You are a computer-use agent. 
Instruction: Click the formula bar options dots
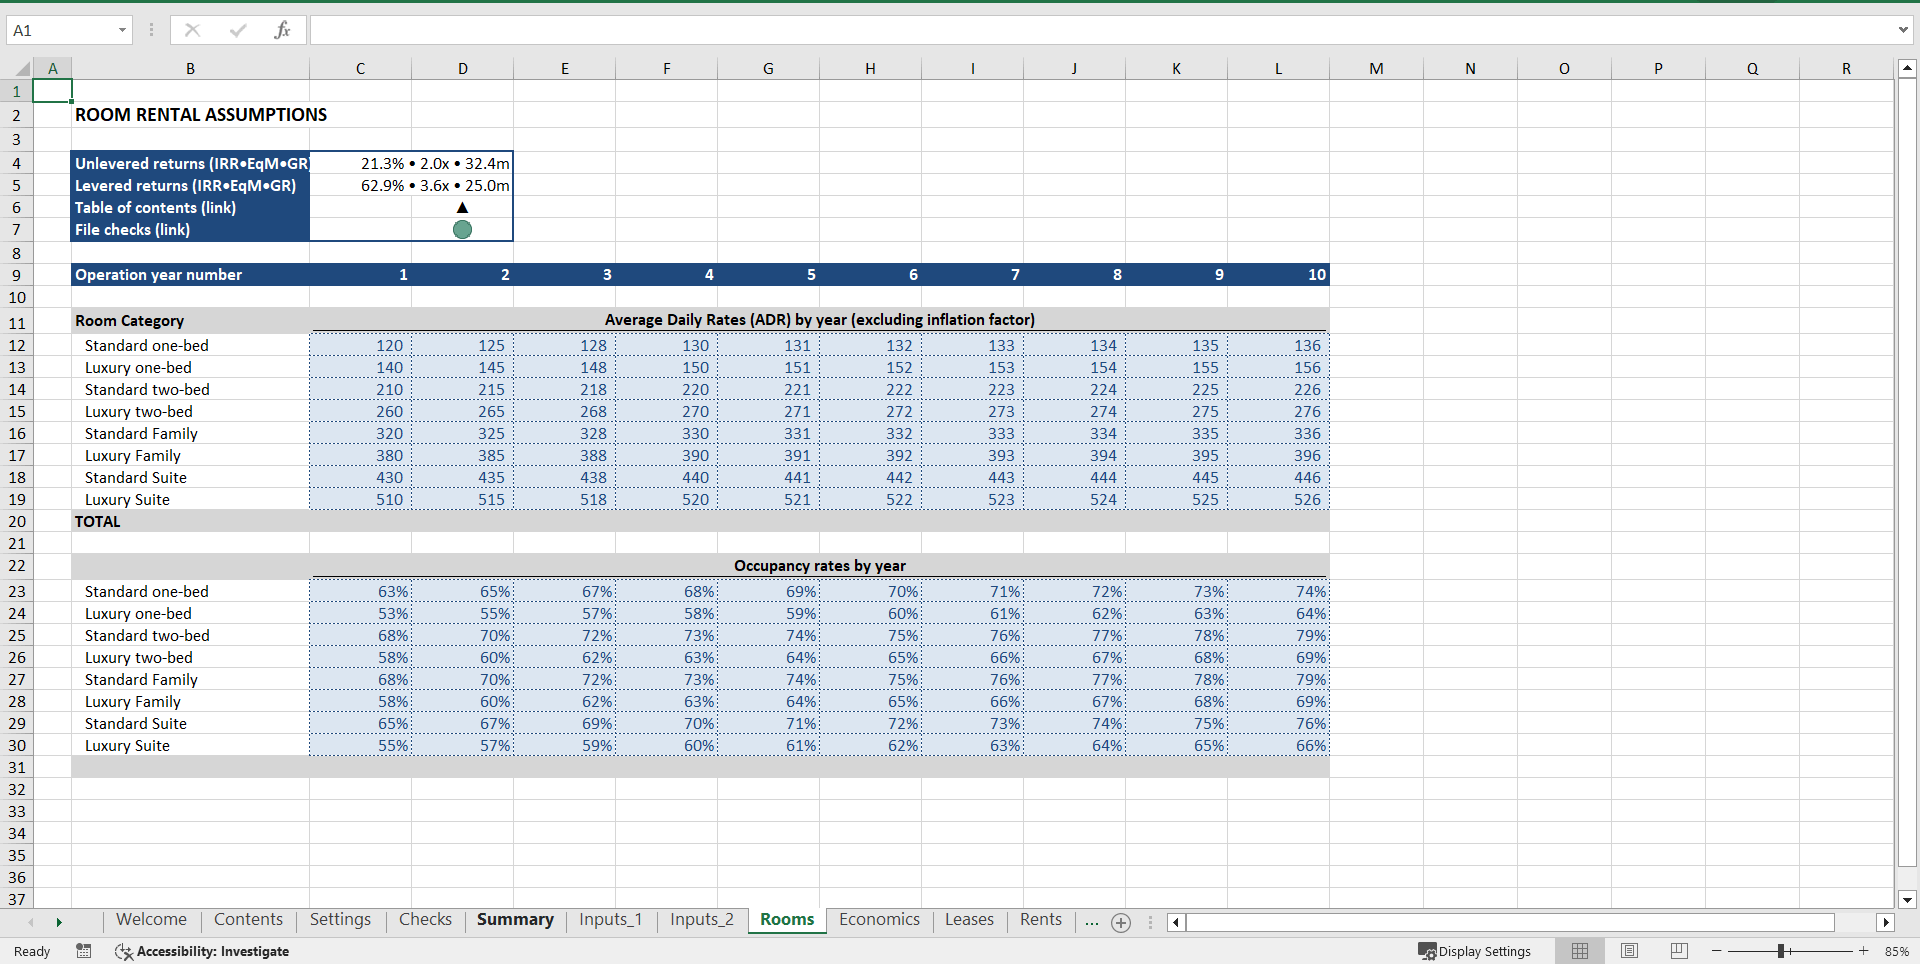pyautogui.click(x=151, y=30)
